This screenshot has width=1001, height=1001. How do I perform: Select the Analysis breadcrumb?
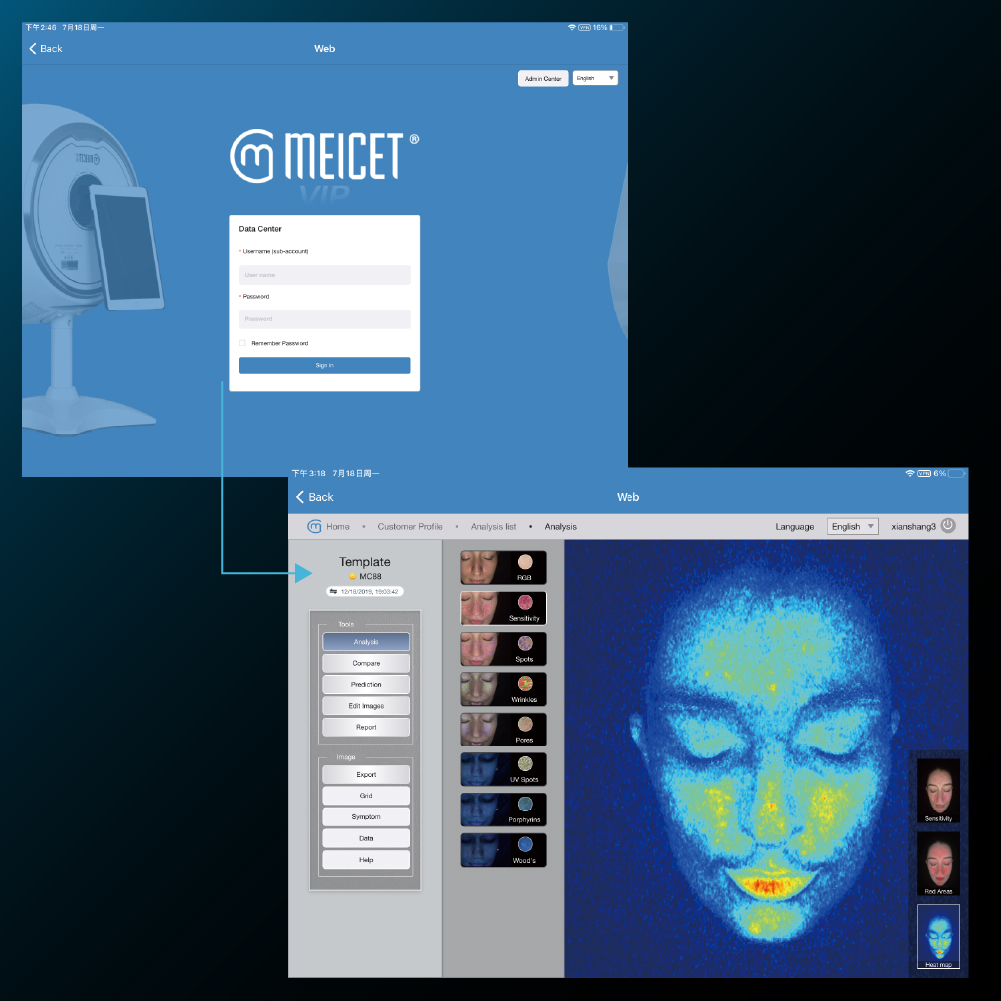[561, 527]
